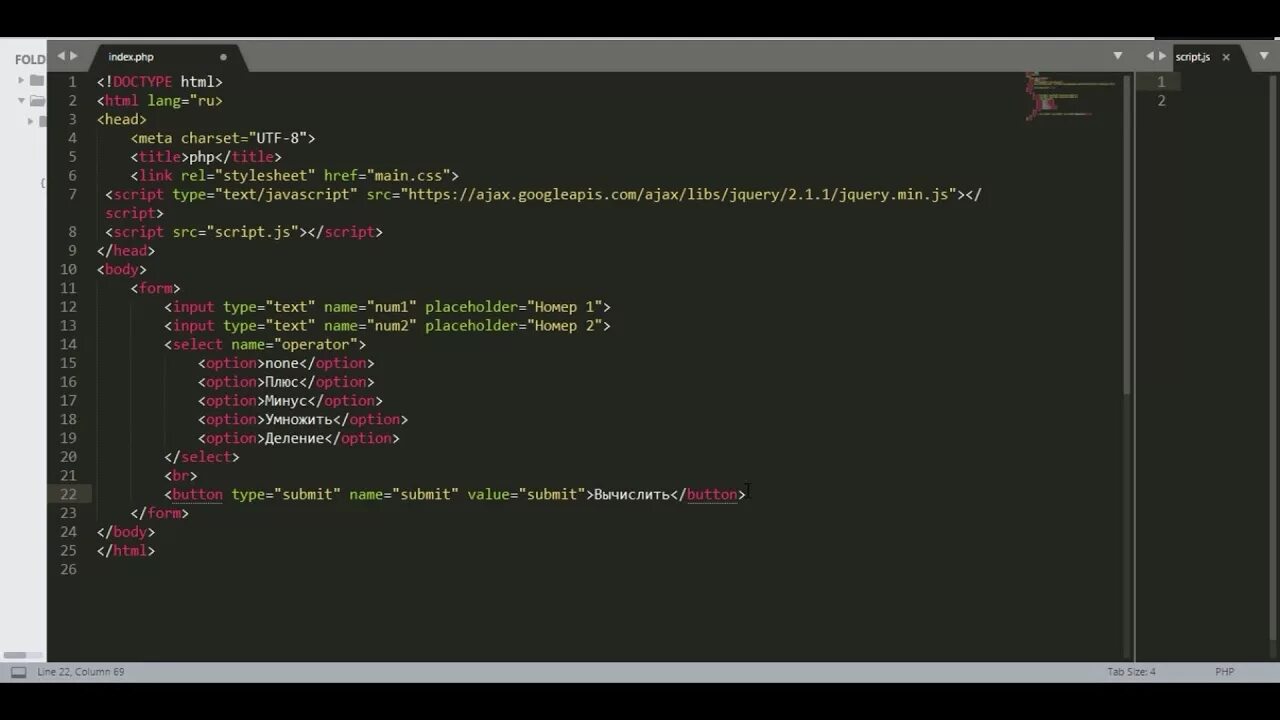
Task: Click the closing '</html>' tag
Action: (126, 551)
